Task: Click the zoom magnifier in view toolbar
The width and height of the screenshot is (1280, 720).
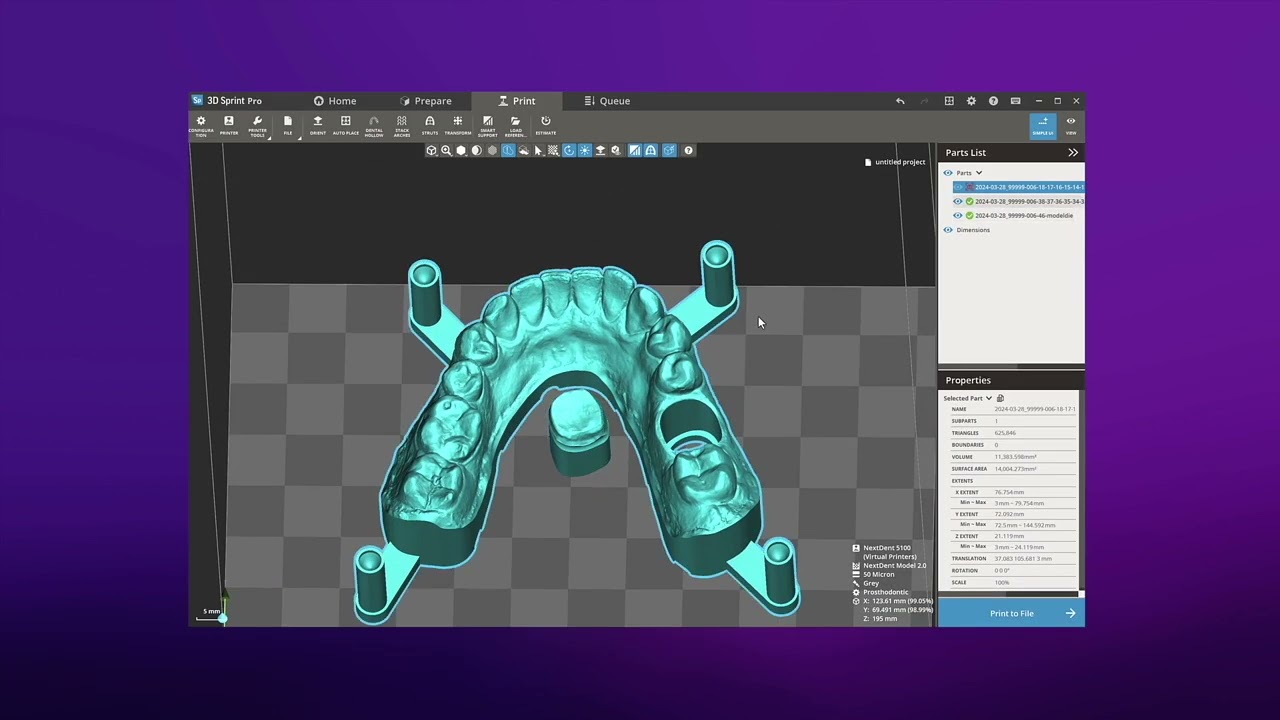Action: click(446, 150)
